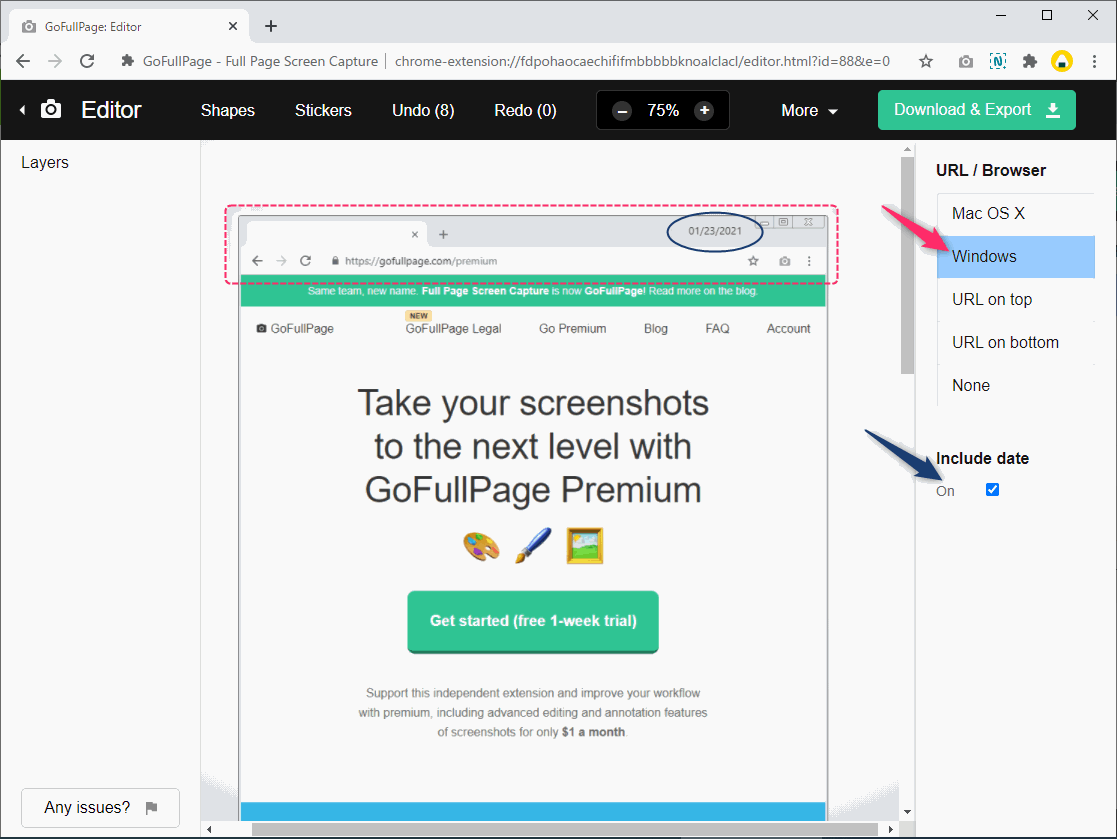Click Download & Export button
1117x839 pixels.
[977, 110]
